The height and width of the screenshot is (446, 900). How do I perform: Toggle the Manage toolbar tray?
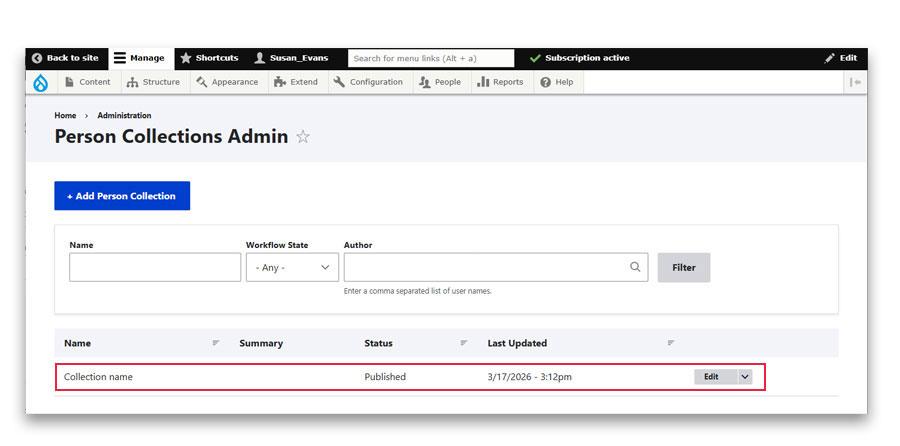139,58
